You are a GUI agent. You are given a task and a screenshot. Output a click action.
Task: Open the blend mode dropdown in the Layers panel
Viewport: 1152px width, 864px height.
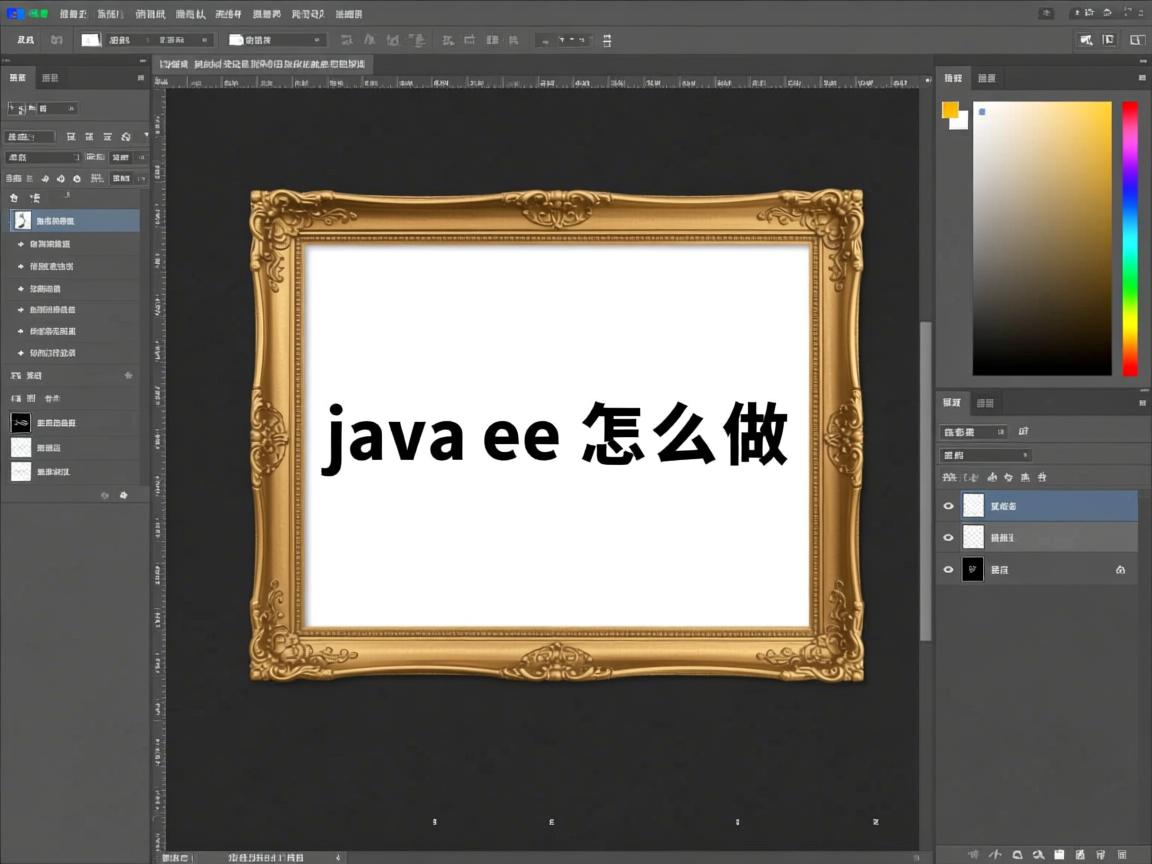pyautogui.click(x=985, y=454)
